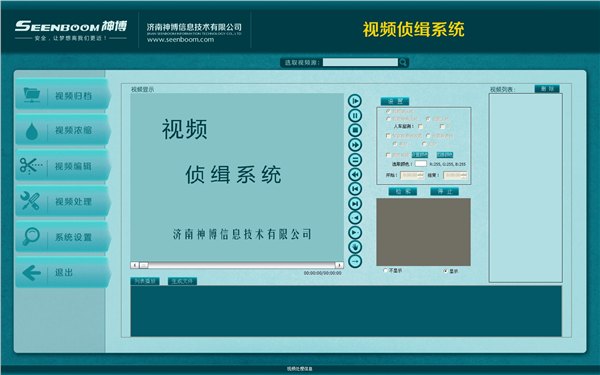Viewport: 600px width, 375px height.
Task: Tick the checkbox directly after 人车监测 label
Action: 421,126
